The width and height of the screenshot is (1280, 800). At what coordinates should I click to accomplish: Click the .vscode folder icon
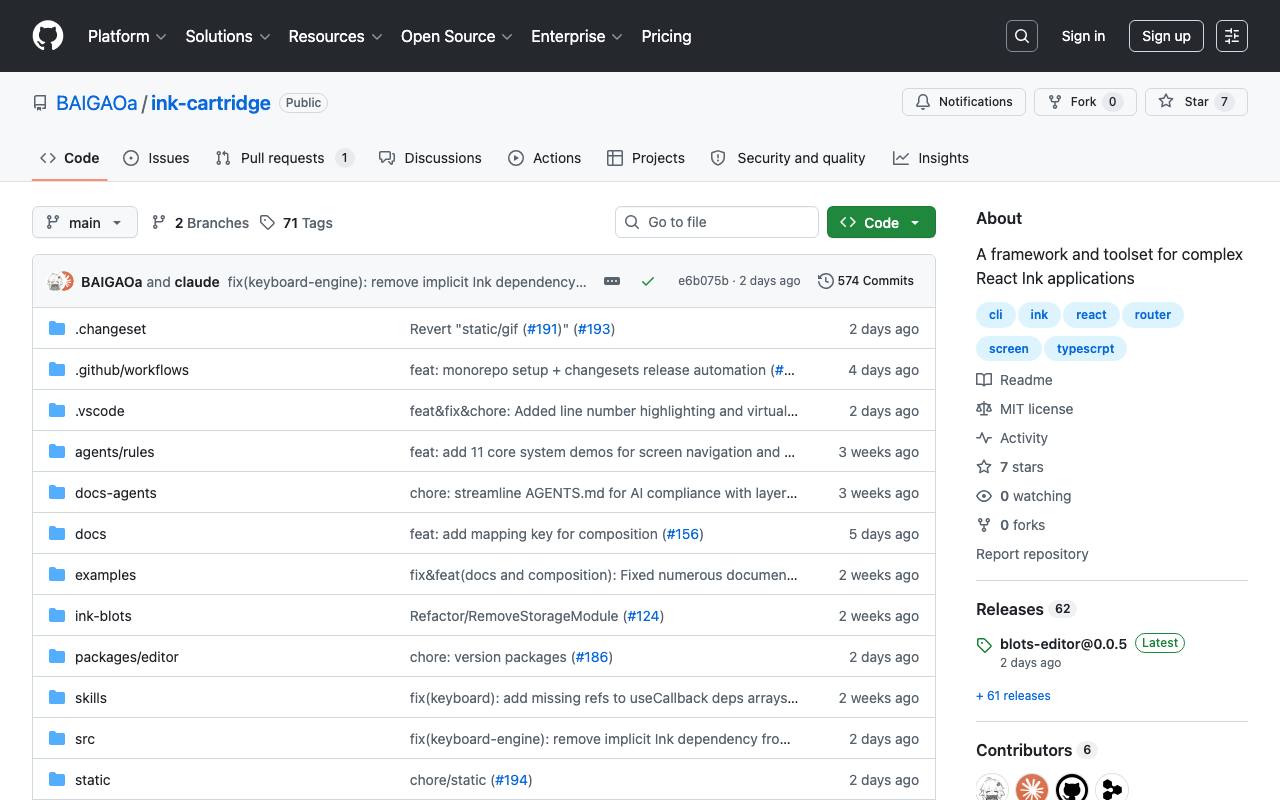57,411
